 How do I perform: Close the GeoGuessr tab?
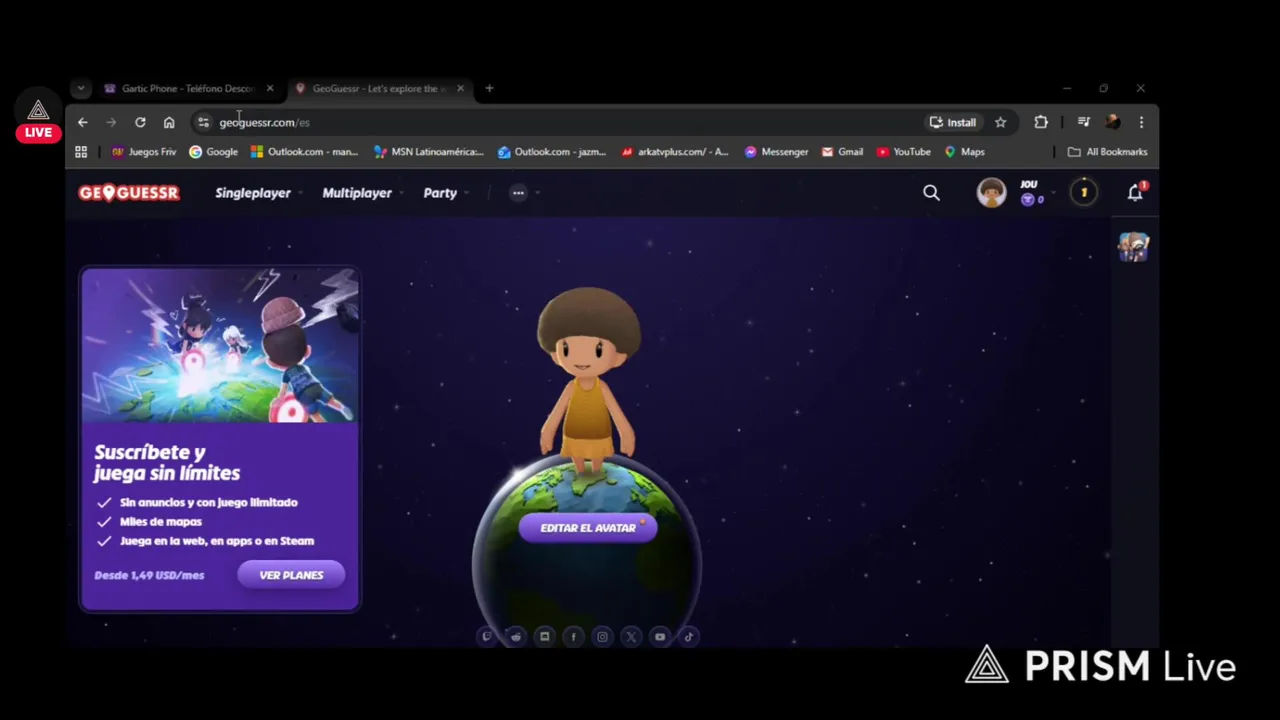pos(460,88)
